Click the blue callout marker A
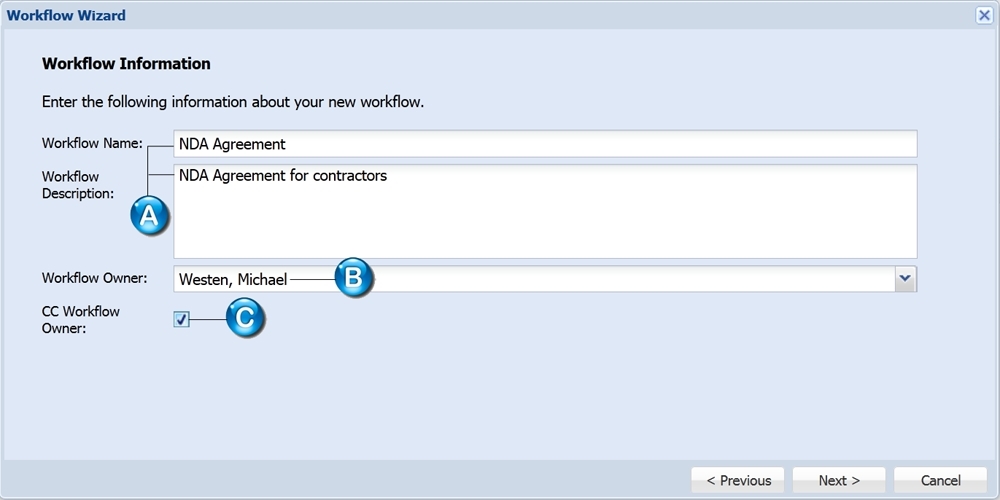The height and width of the screenshot is (500, 1000). point(149,216)
